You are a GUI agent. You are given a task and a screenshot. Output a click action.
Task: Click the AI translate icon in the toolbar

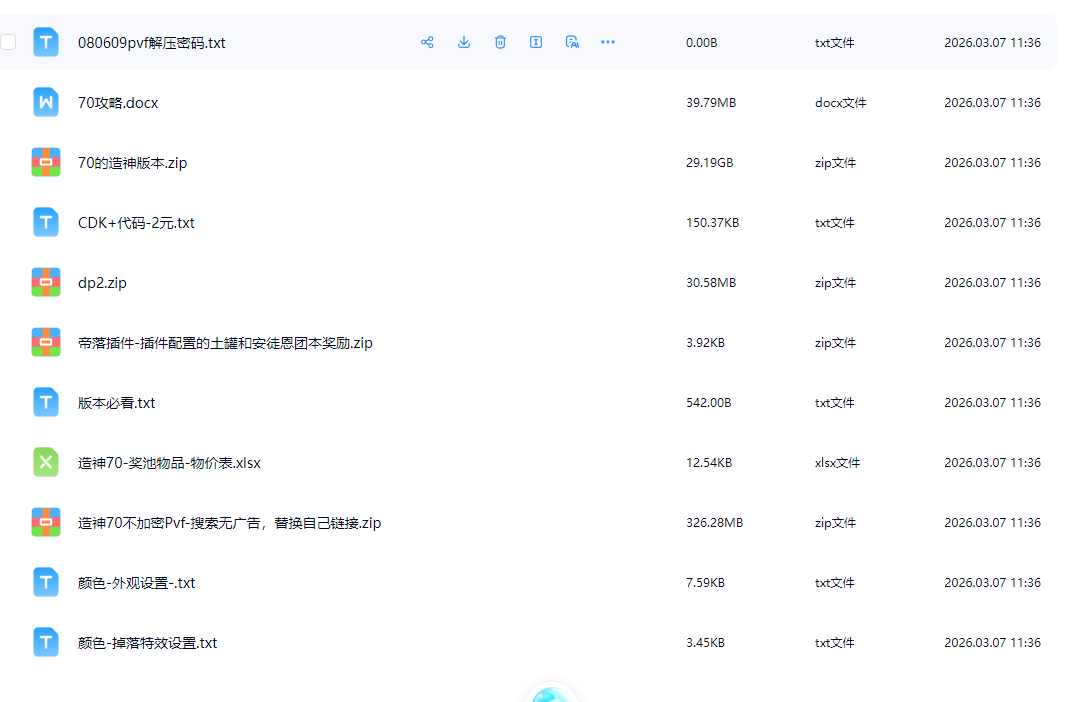[571, 42]
